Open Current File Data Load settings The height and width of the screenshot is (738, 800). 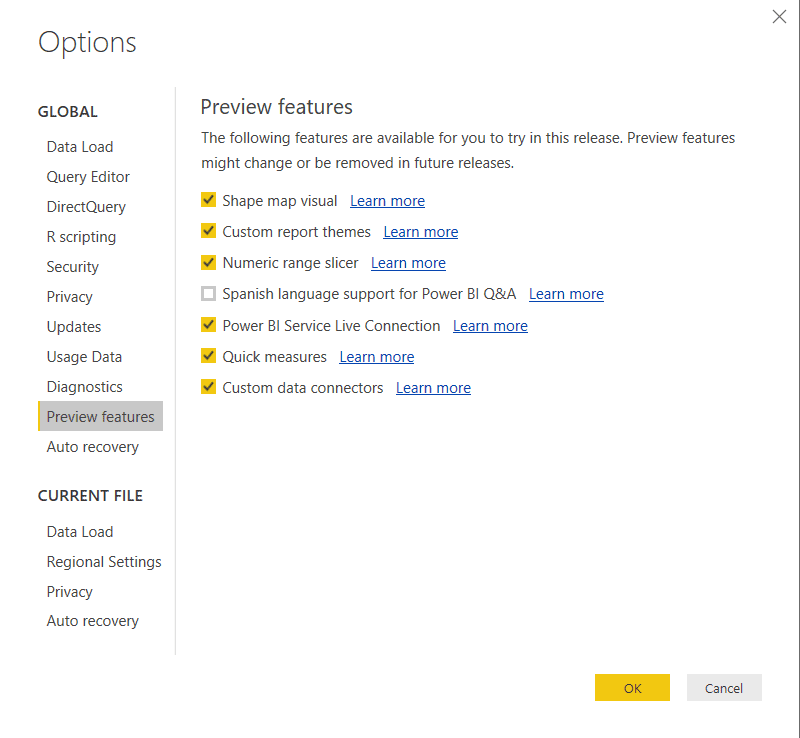pos(80,532)
